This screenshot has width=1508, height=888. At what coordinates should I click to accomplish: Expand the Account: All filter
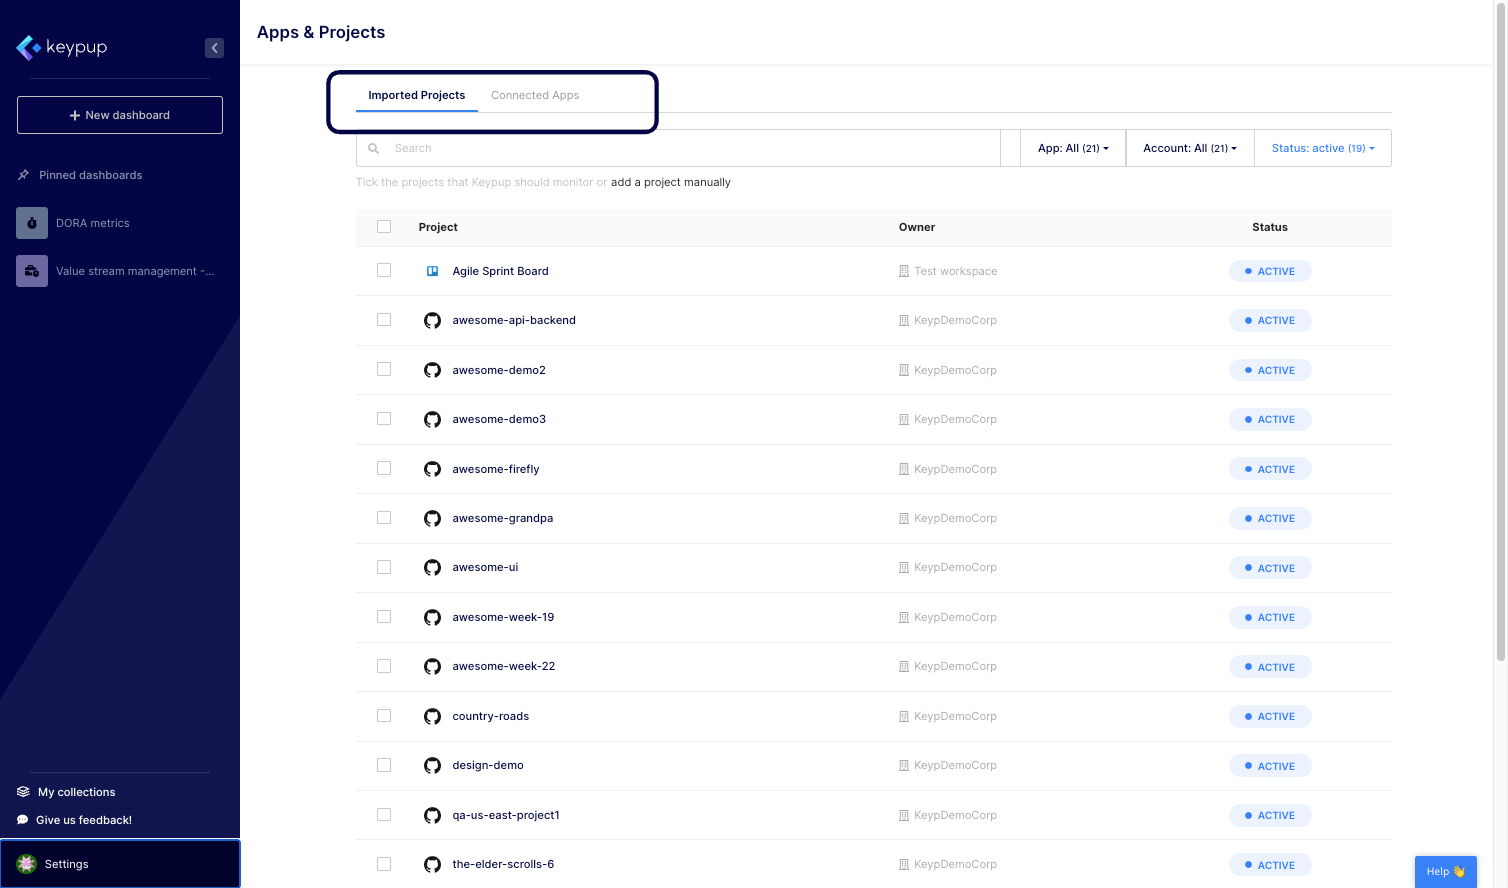pyautogui.click(x=1189, y=147)
